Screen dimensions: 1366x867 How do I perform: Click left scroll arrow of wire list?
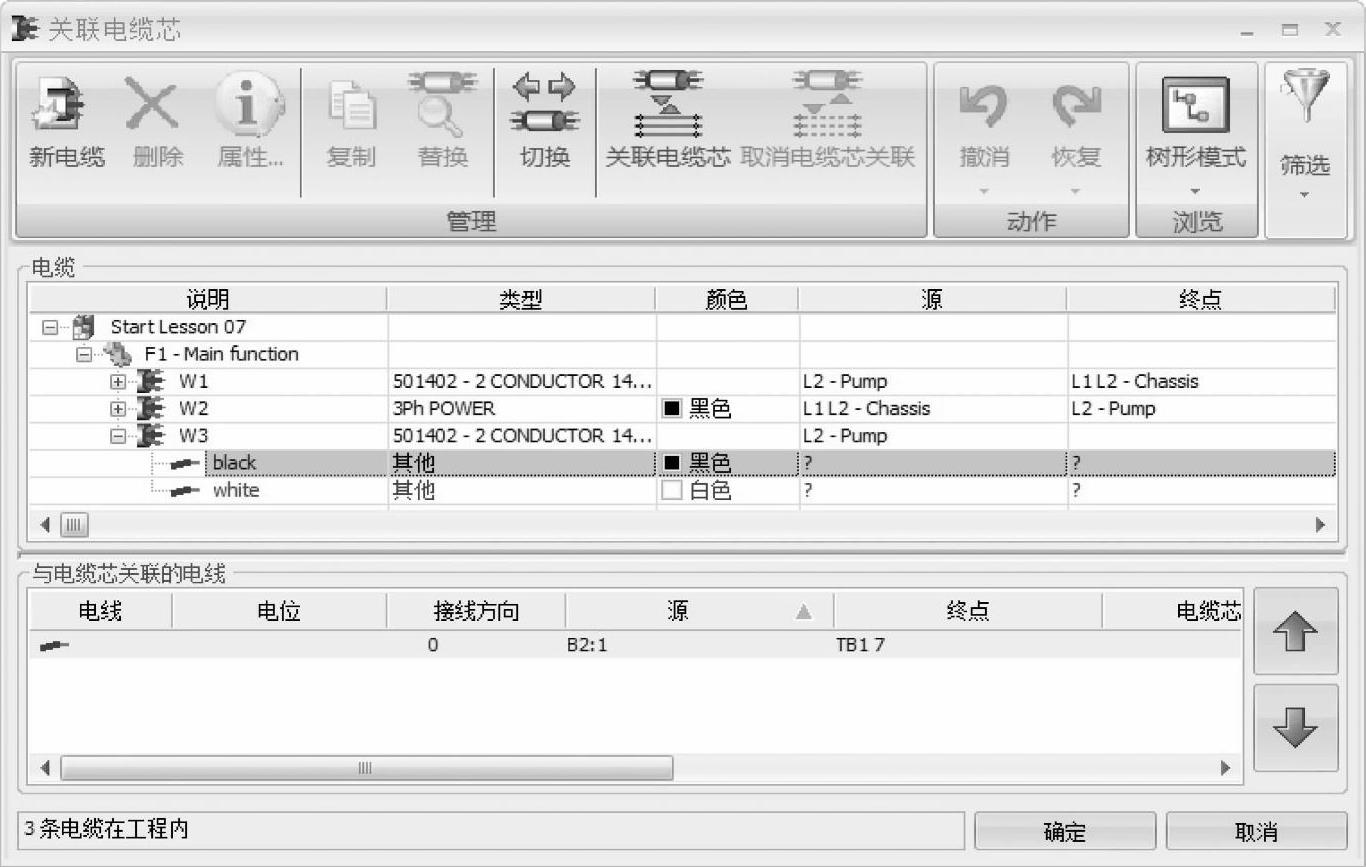pyautogui.click(x=44, y=768)
